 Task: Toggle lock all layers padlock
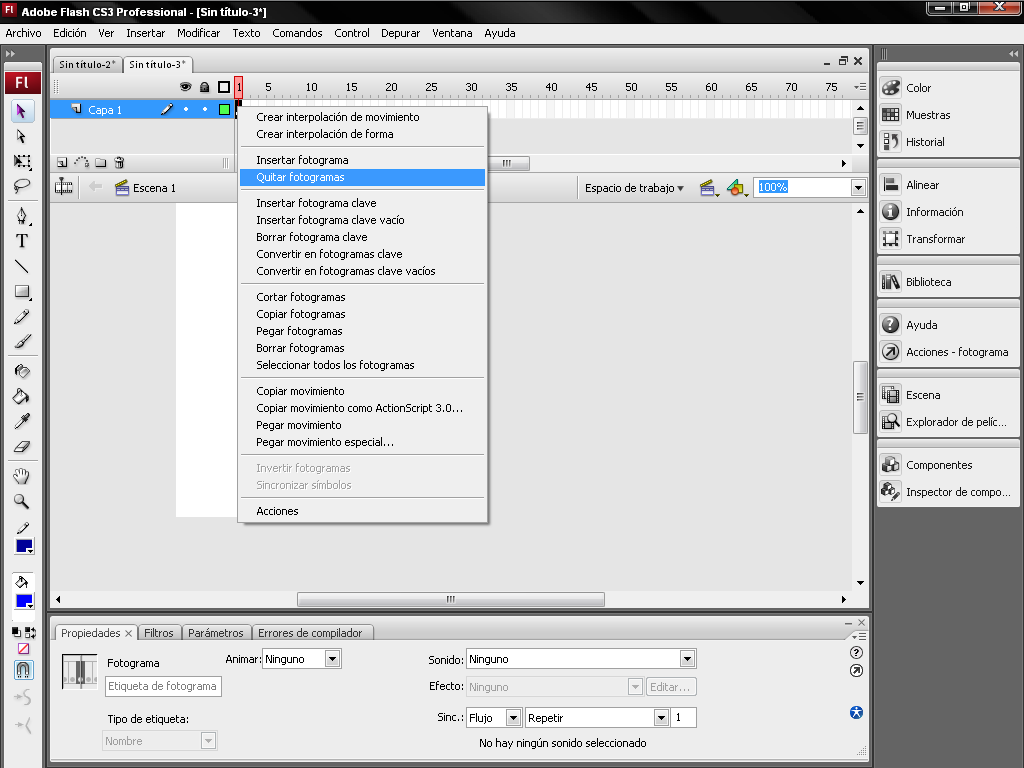pos(204,87)
